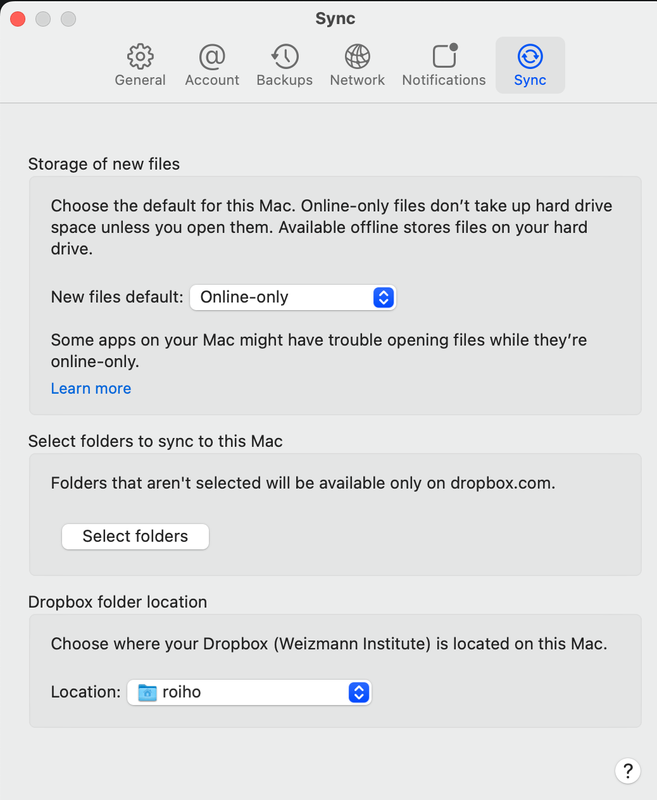Open the General gear icon
Screen dimensions: 657x800
pos(140,56)
